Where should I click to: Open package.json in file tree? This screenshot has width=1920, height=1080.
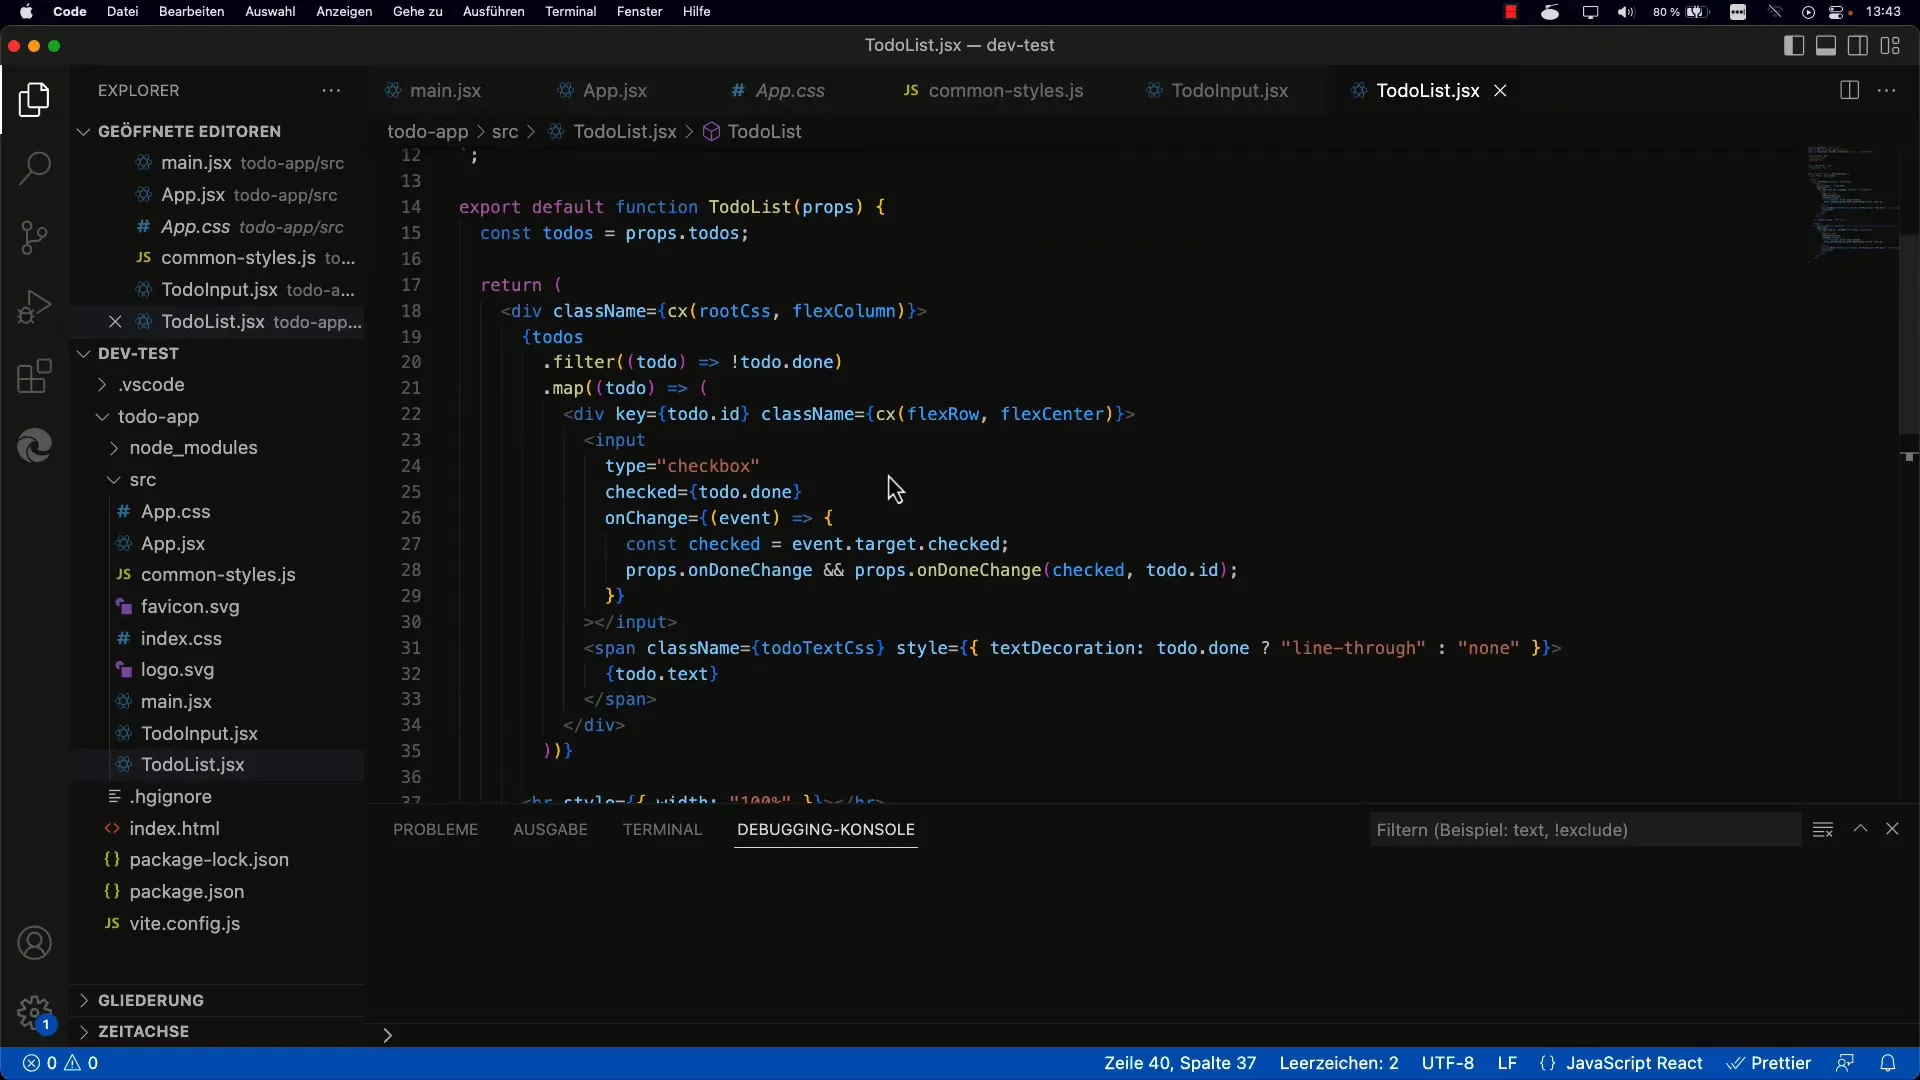186,892
